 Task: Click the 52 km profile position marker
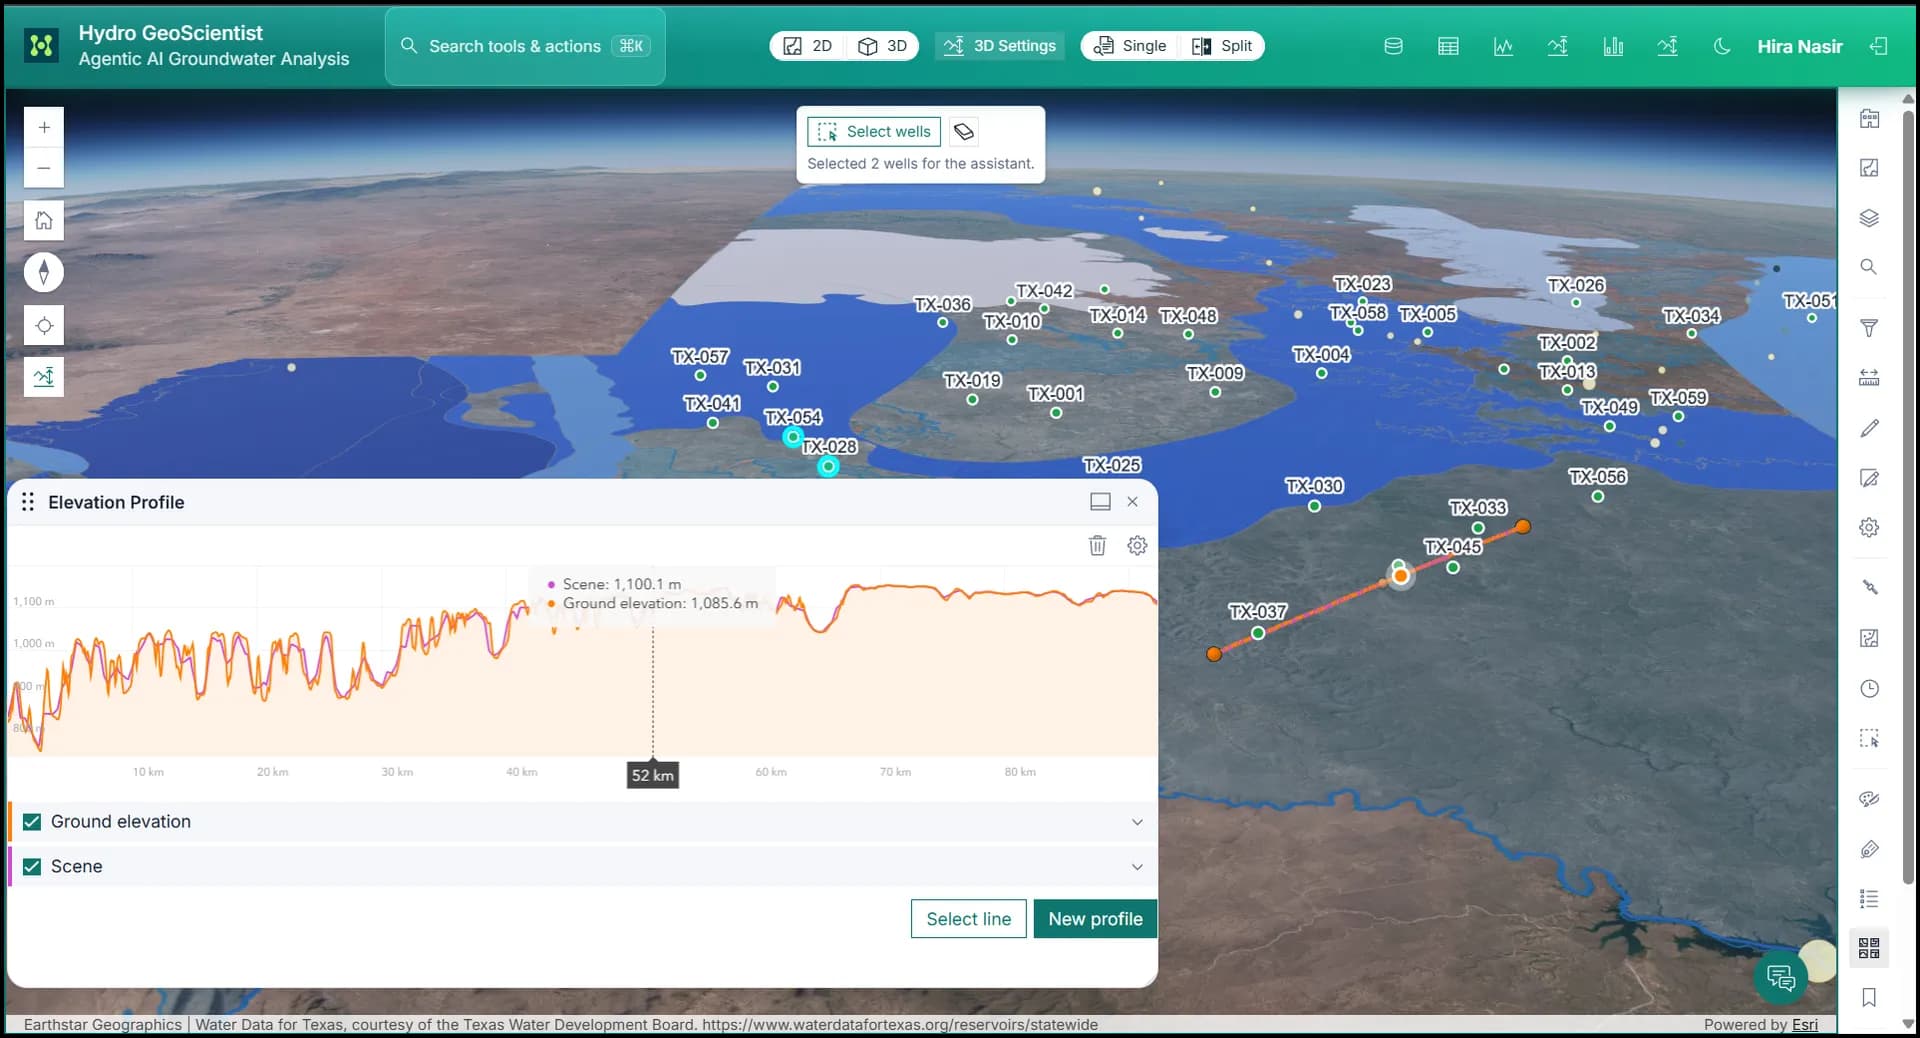[x=653, y=775]
